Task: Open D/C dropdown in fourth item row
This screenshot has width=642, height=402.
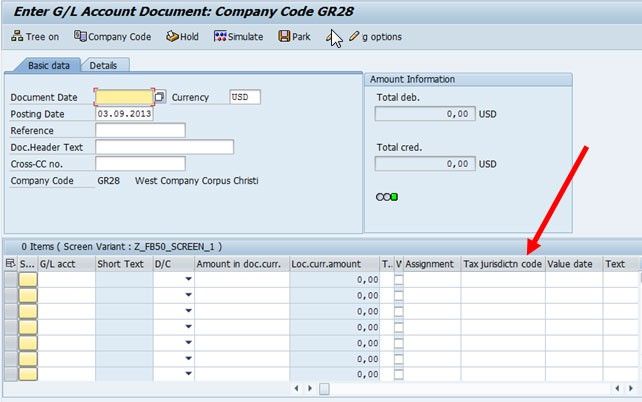Action: tap(188, 326)
